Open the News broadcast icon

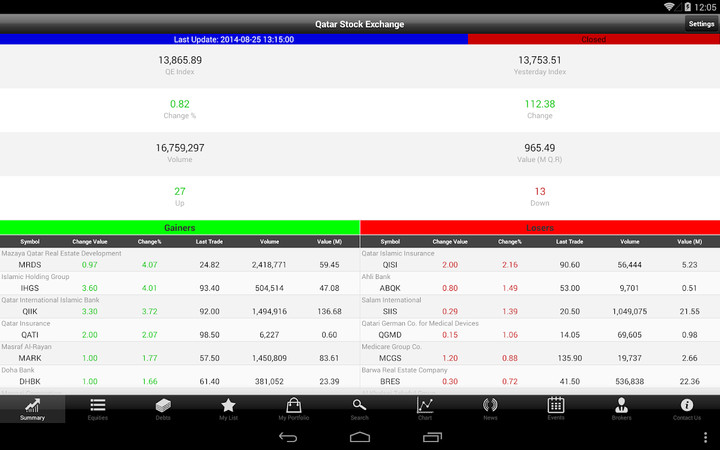pos(490,405)
